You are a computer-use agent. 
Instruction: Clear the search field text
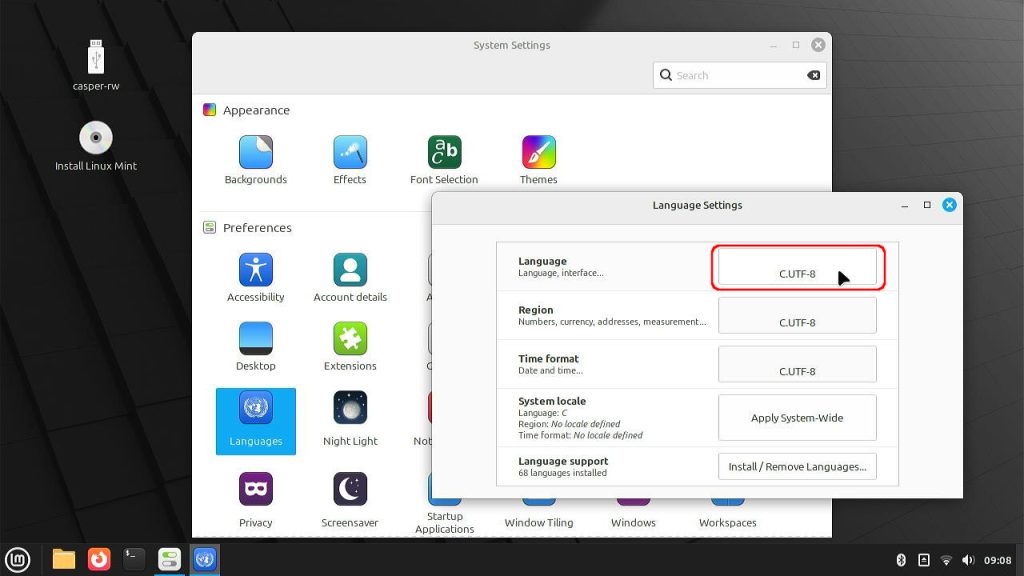[x=813, y=75]
